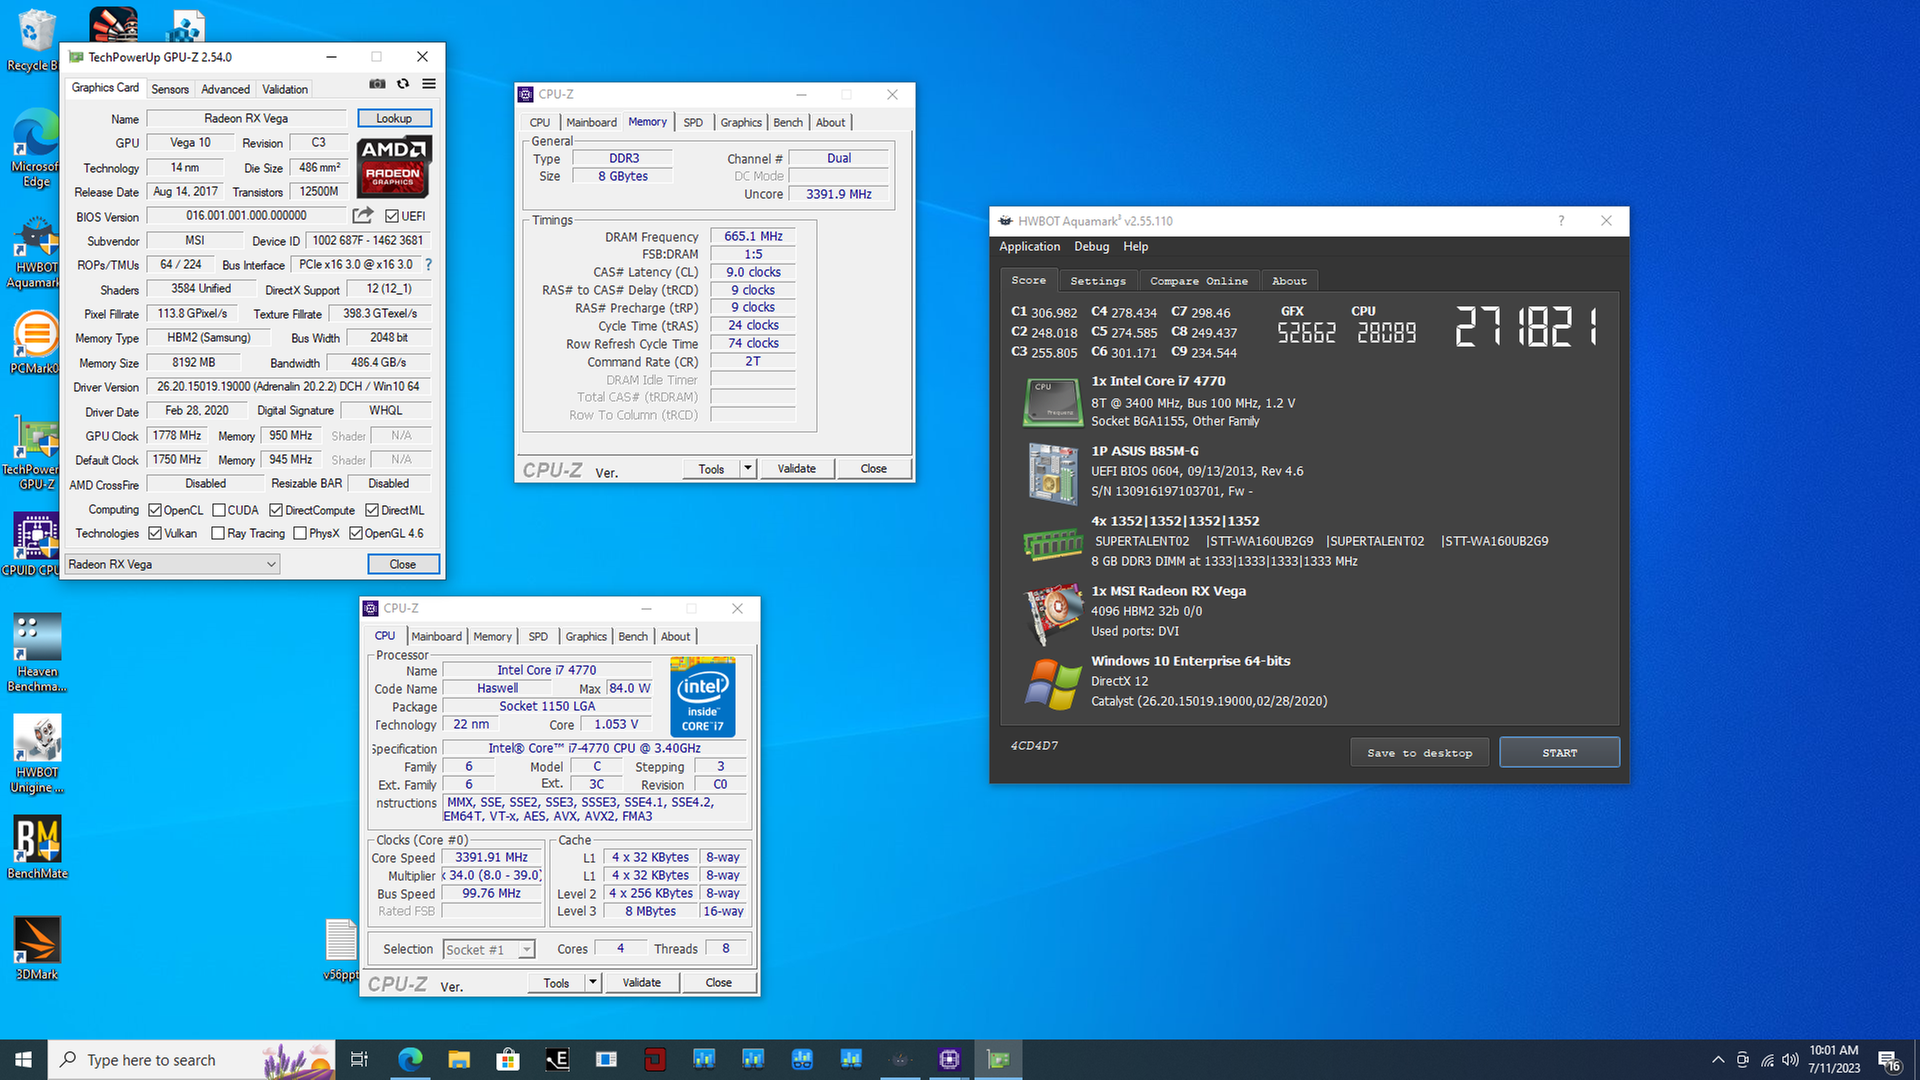Toggle the Ray Tracing checkbox
The height and width of the screenshot is (1080, 1920).
coord(218,533)
